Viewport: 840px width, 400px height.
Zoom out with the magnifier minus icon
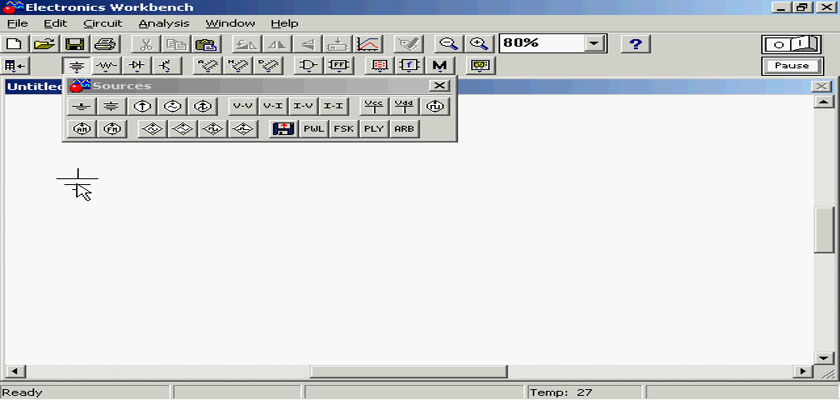448,44
